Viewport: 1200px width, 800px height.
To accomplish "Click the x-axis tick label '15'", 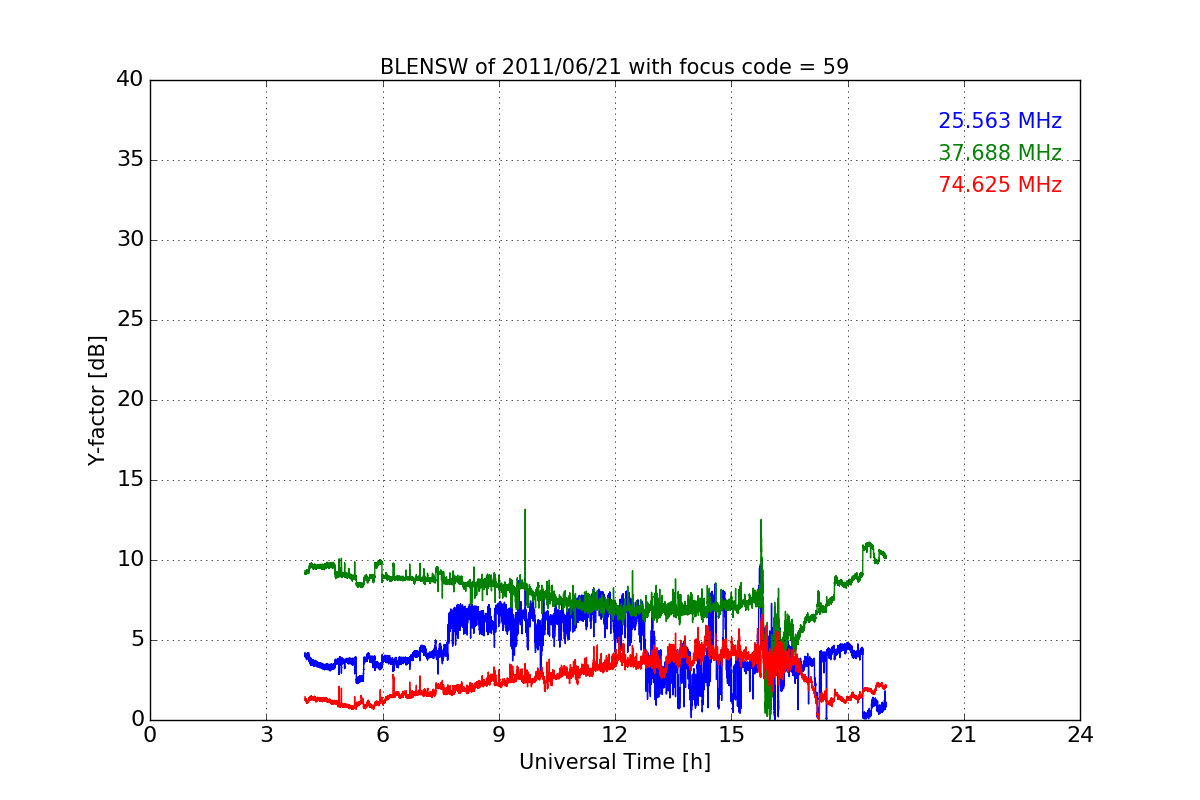I will 731,734.
